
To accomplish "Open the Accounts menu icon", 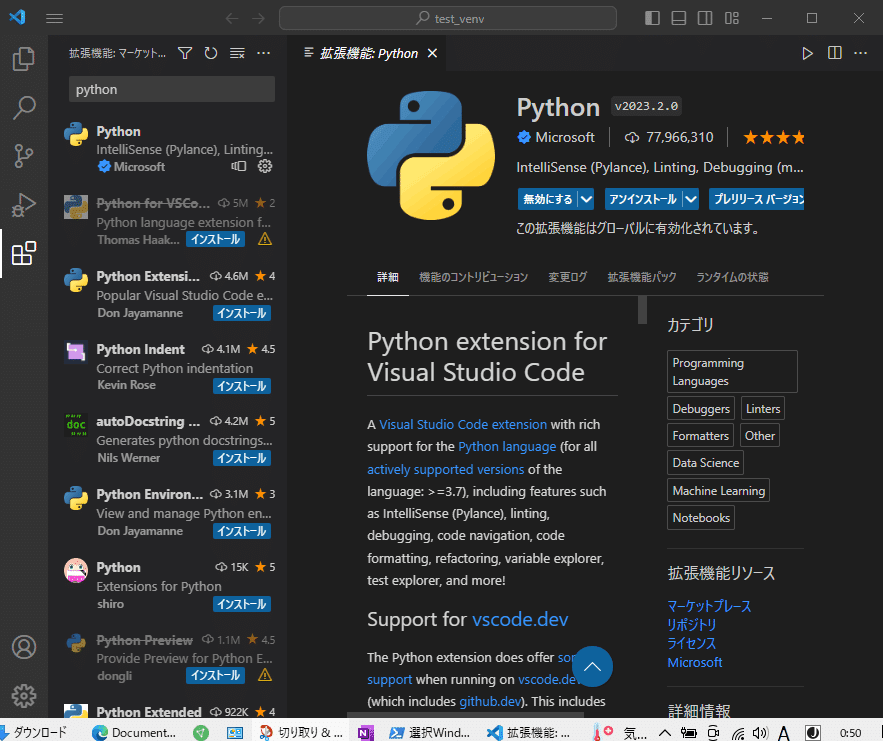I will 24,647.
